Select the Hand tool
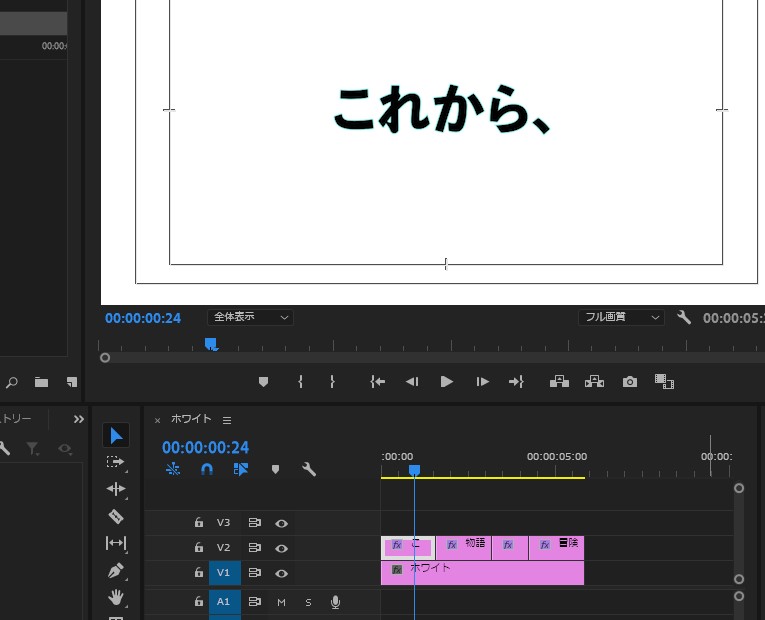Image resolution: width=765 pixels, height=620 pixels. click(116, 597)
